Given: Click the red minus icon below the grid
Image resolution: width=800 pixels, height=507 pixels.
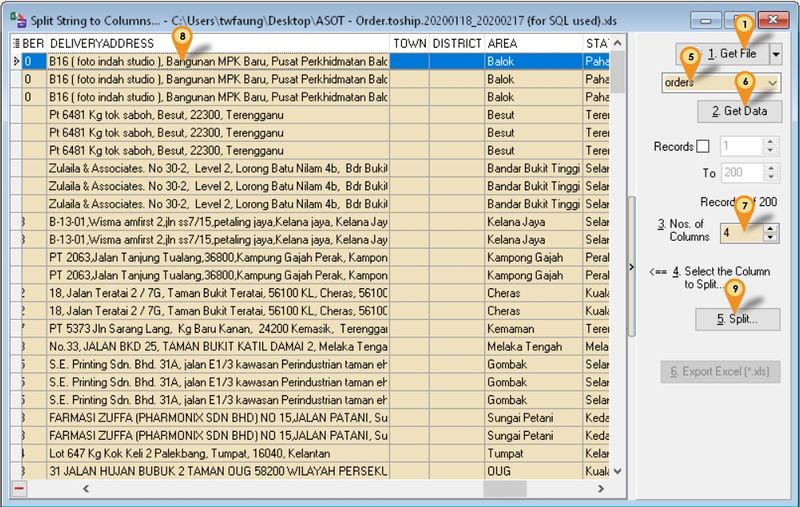Looking at the screenshot, I should point(19,489).
